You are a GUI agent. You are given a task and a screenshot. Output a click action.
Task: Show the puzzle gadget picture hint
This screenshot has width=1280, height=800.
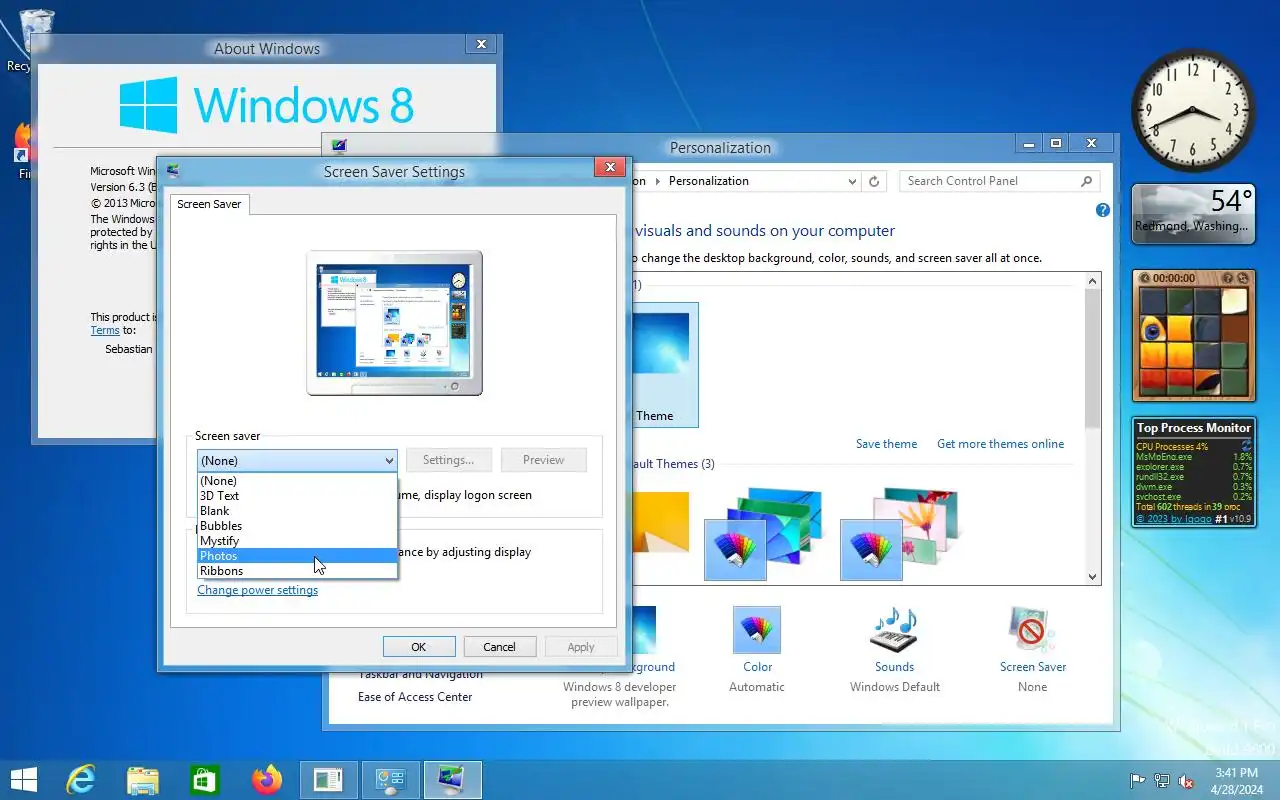[1228, 278]
